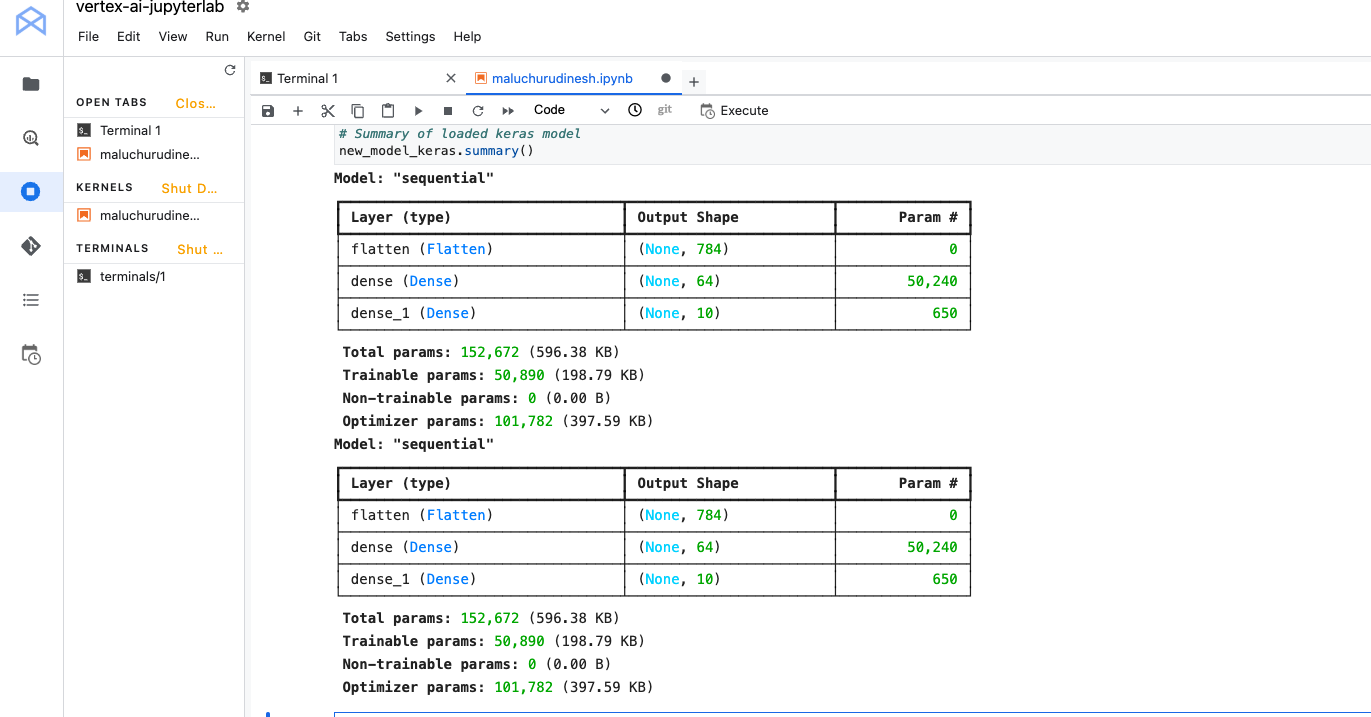1371x717 pixels.
Task: Paste cell from clipboard
Action: pos(388,111)
